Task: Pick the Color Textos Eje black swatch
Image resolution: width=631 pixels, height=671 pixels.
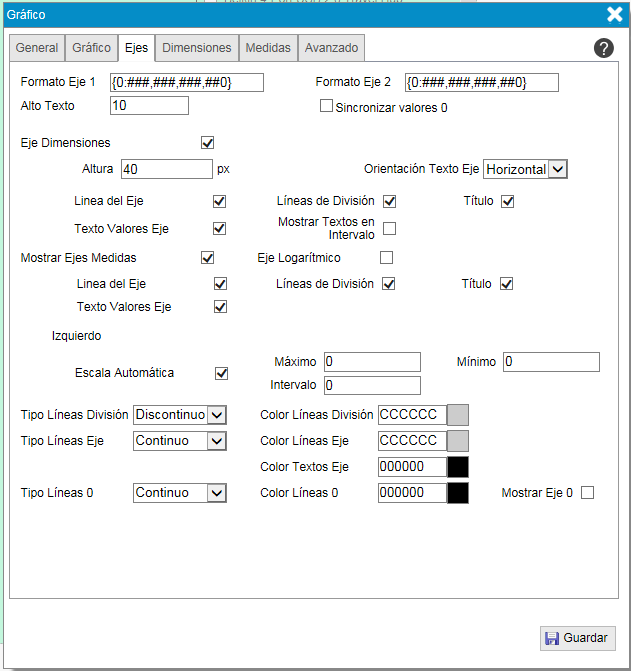Action: tap(457, 466)
